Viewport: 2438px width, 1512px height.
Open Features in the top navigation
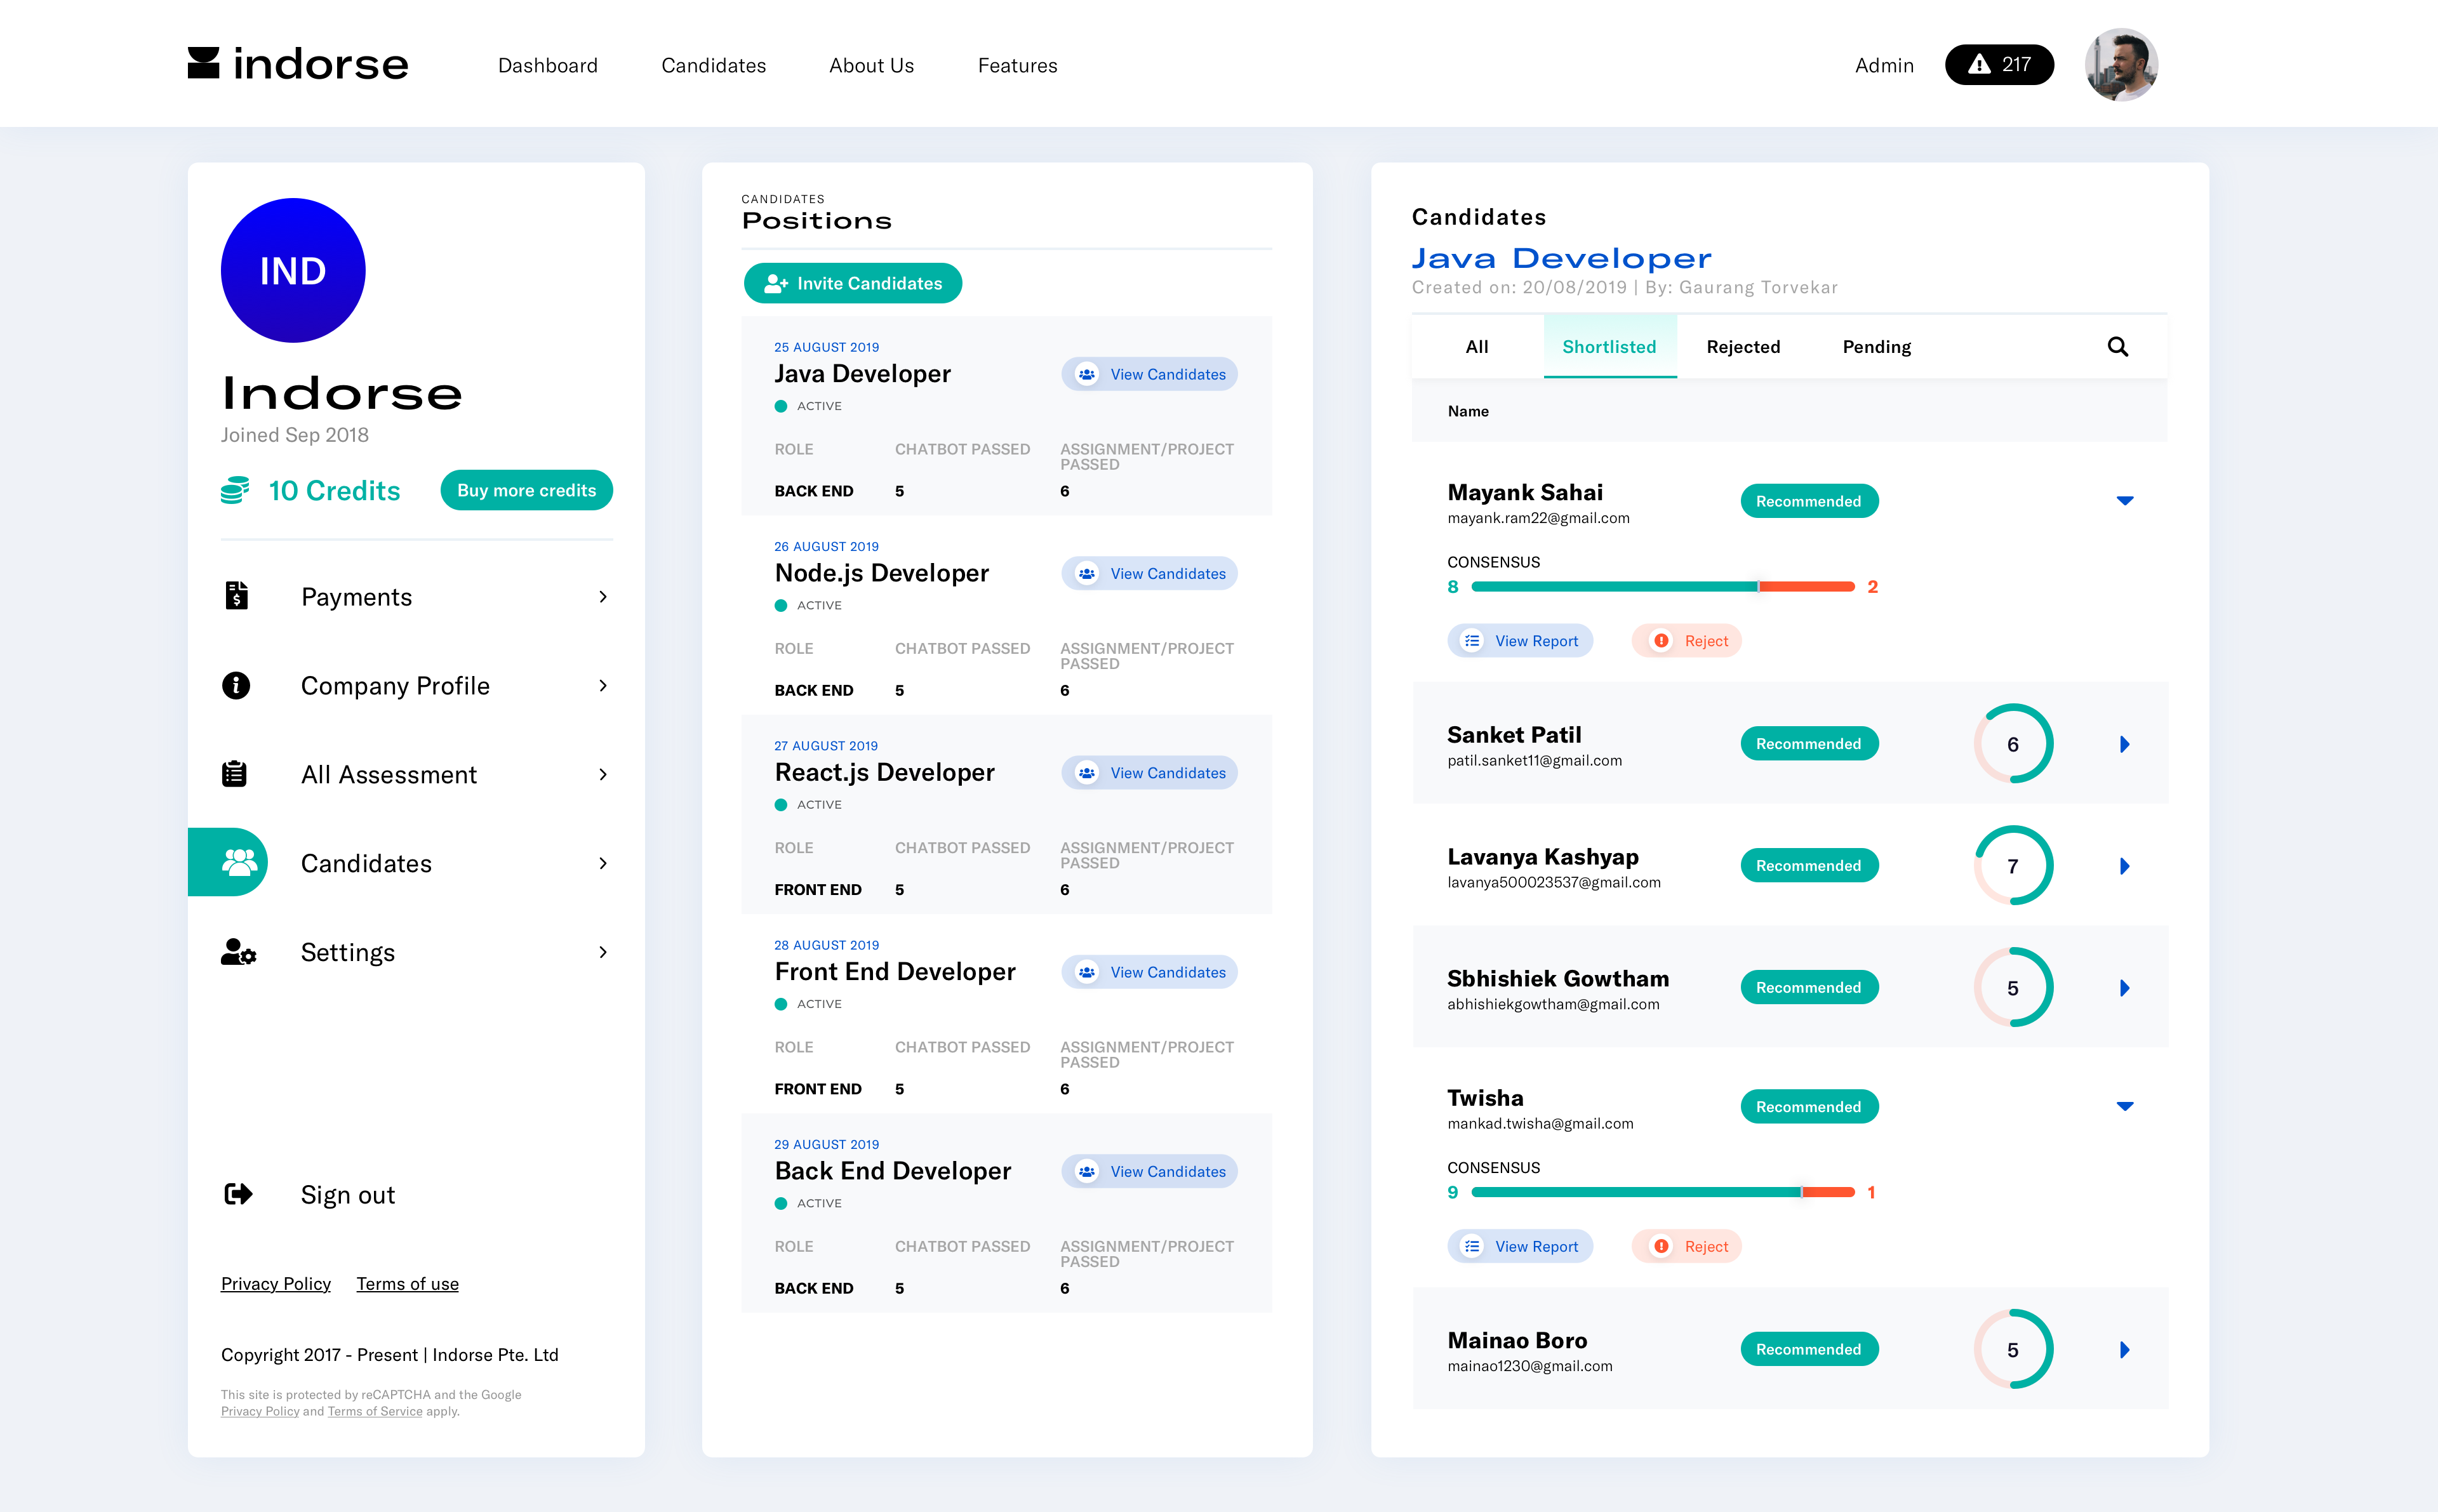click(x=1017, y=66)
